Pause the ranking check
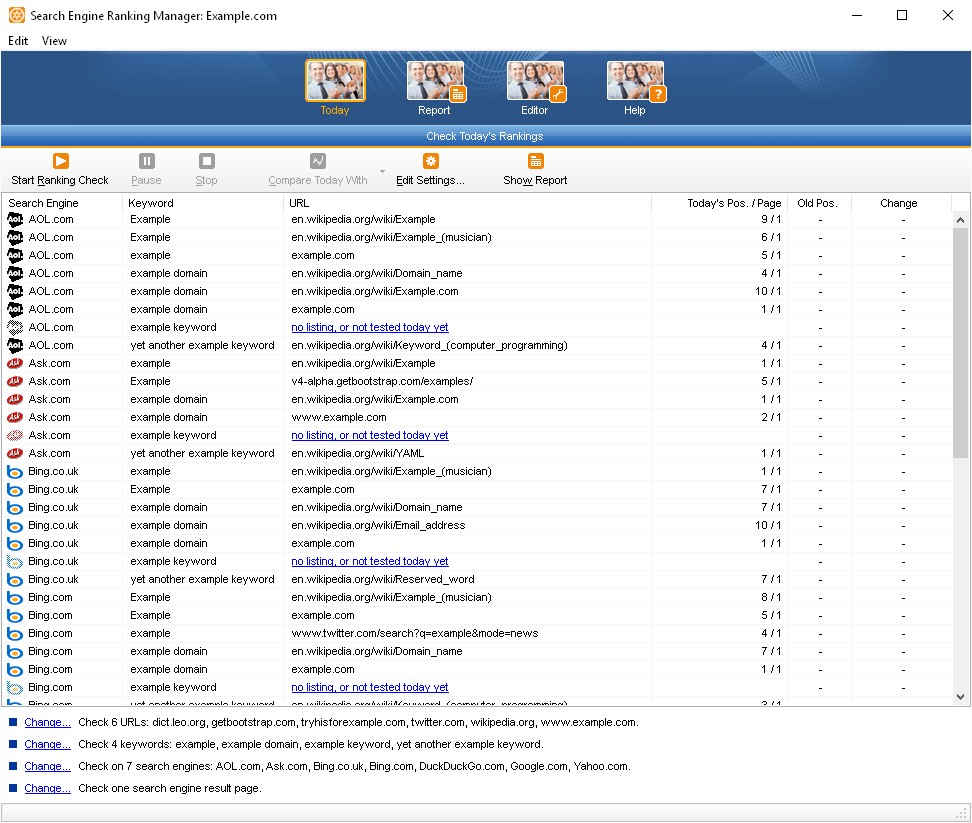Viewport: 972px width, 823px height. coord(146,161)
